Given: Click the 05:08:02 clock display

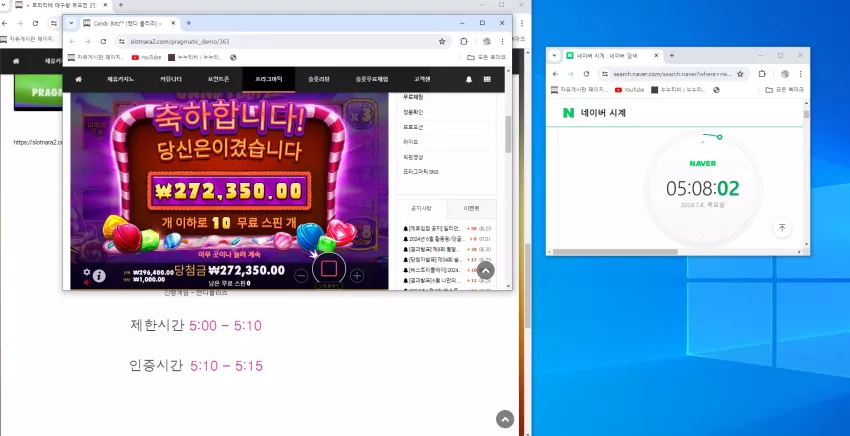Looking at the screenshot, I should point(703,188).
